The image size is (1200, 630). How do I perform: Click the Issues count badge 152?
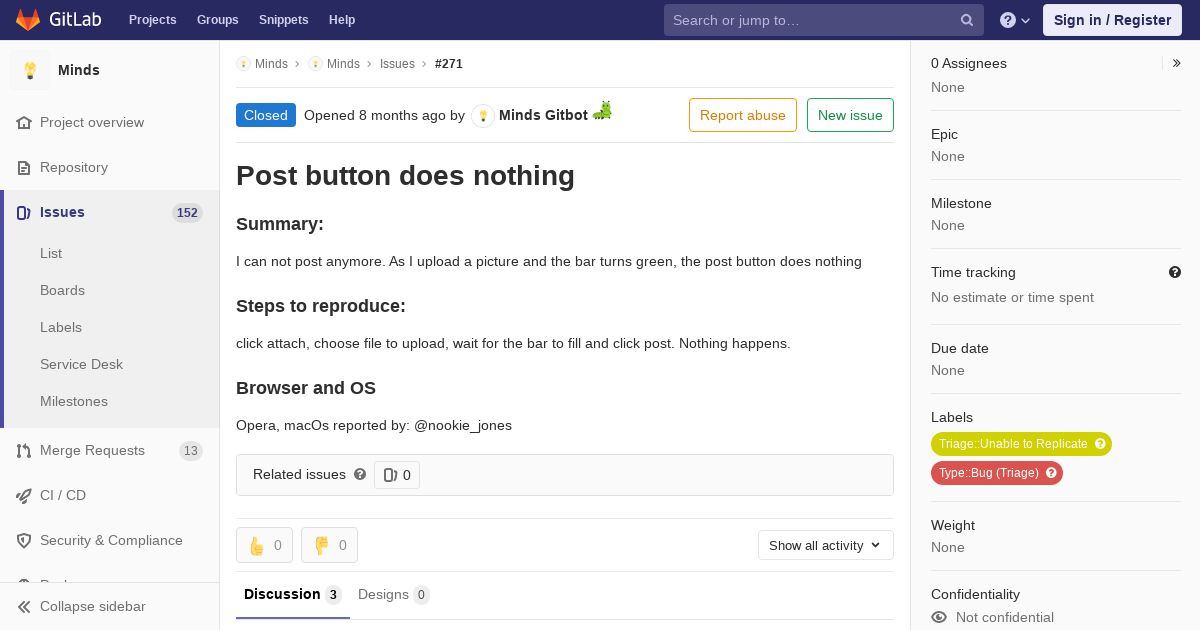187,213
